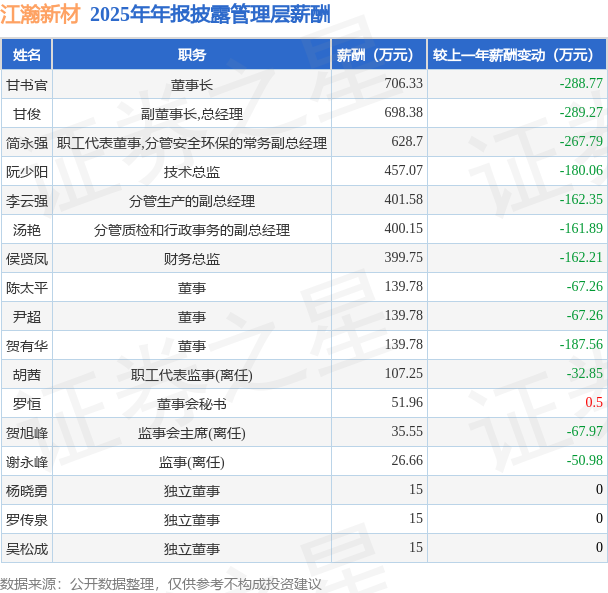
Task: Click change value -162.35
Action: (581, 199)
